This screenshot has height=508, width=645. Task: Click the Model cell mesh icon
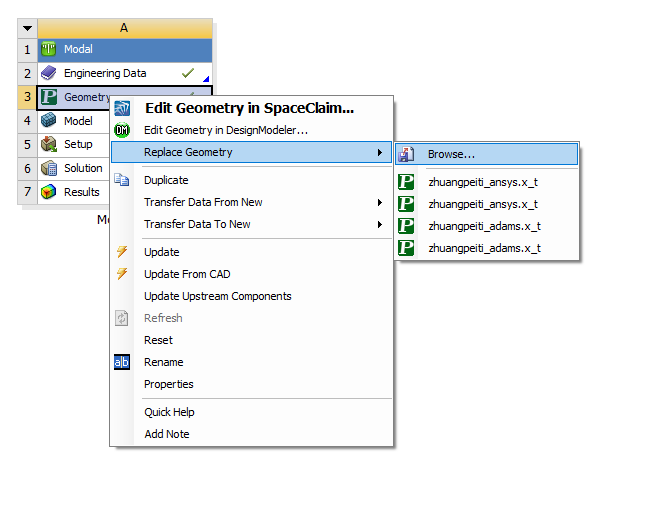(49, 121)
